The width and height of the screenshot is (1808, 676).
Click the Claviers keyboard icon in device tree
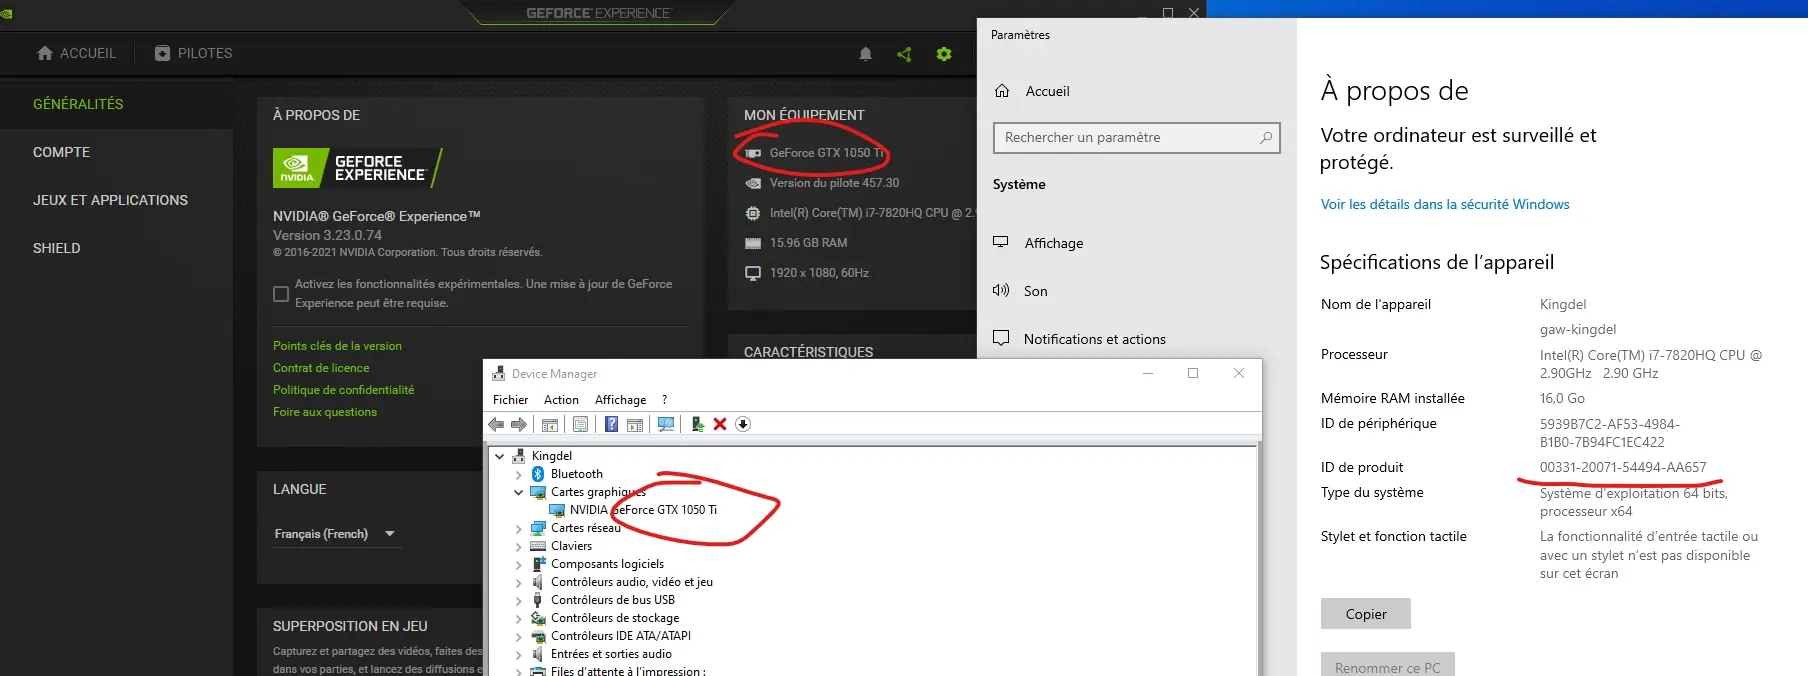click(x=538, y=546)
